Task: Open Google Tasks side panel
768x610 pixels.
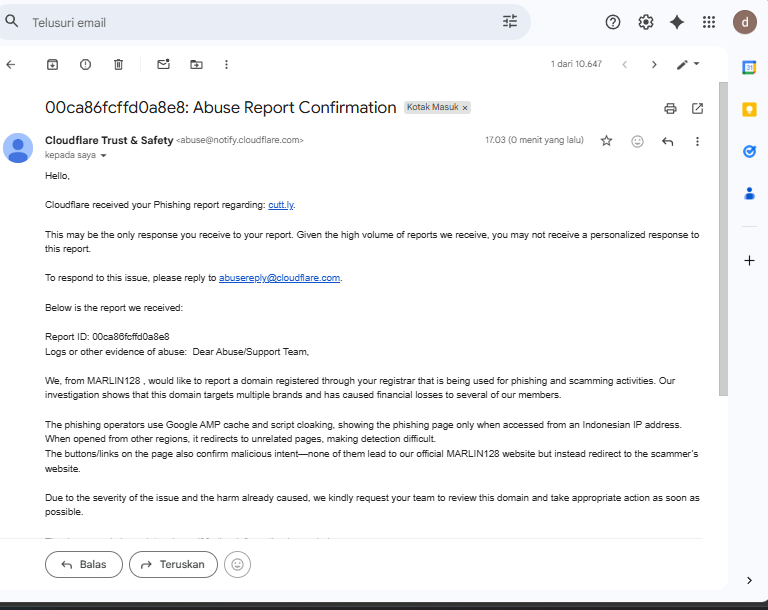Action: (x=749, y=151)
